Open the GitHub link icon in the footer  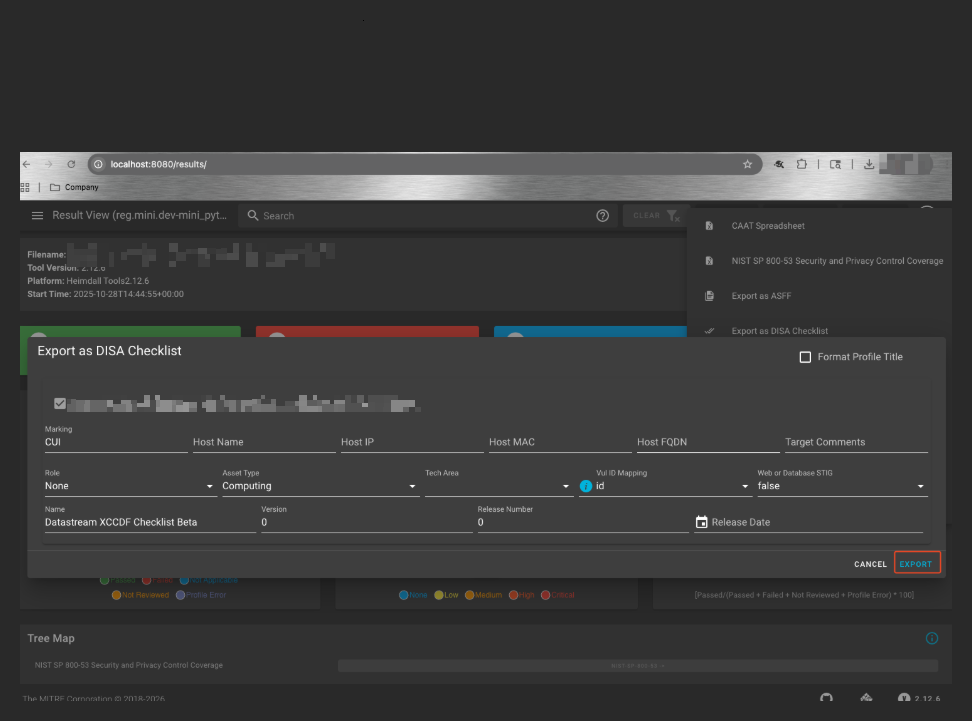(827, 697)
